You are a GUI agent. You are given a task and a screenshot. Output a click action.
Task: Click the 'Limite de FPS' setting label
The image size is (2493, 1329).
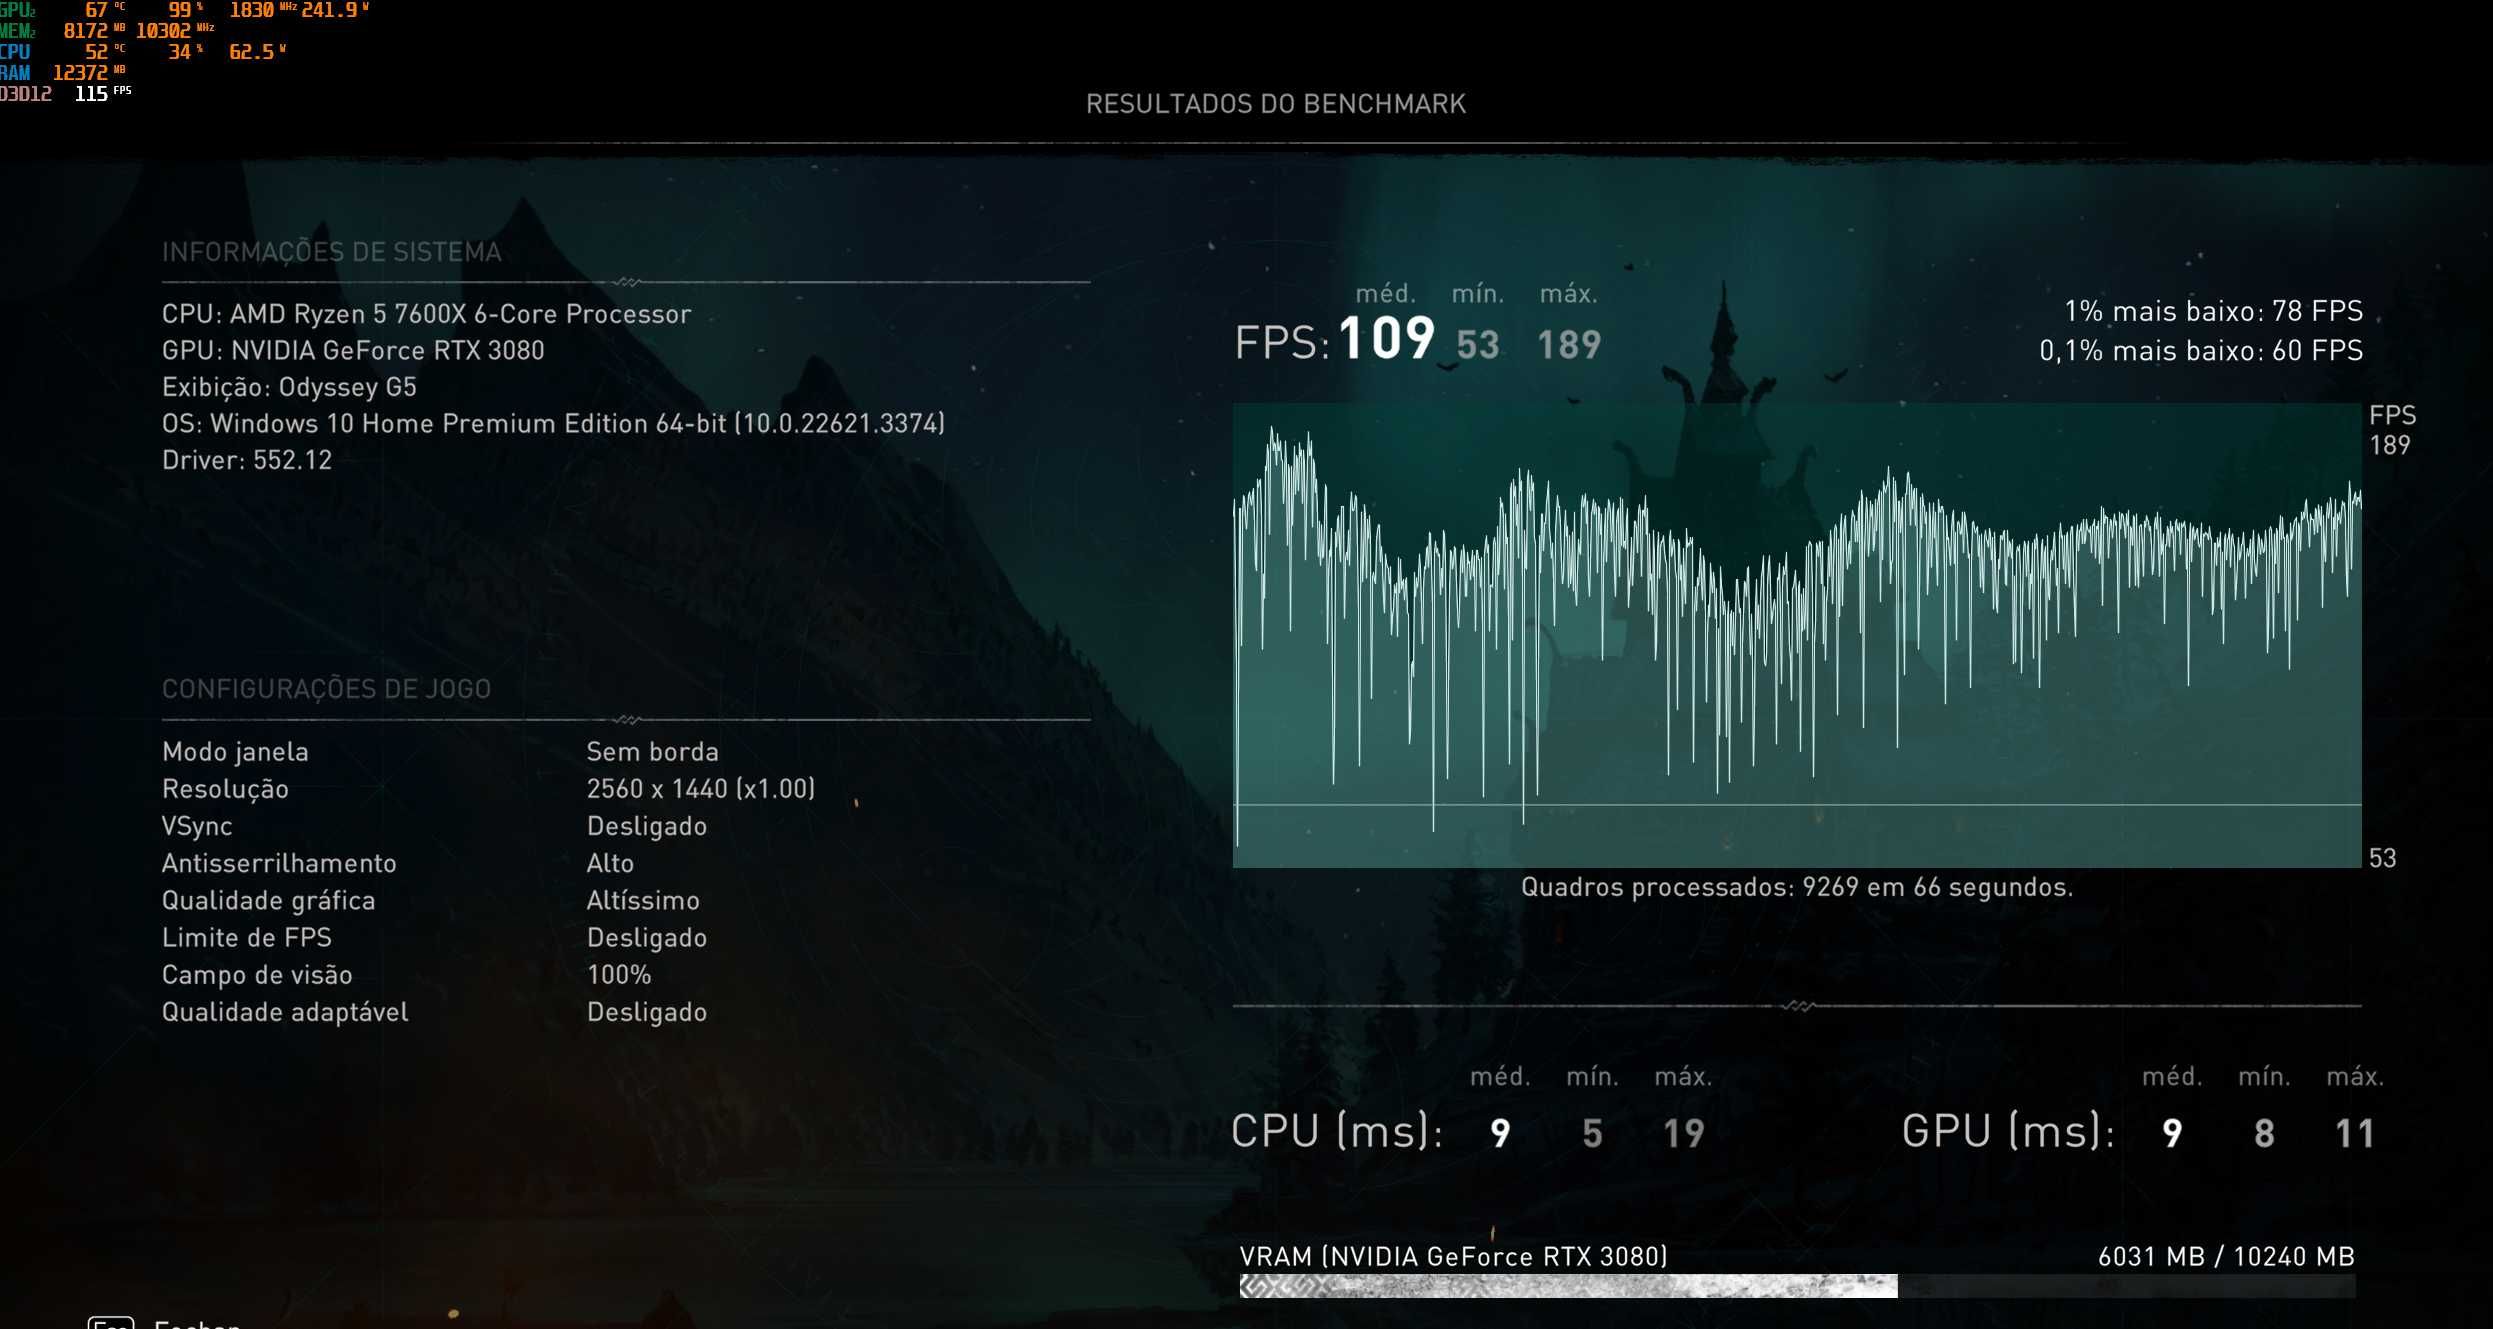coord(246,938)
